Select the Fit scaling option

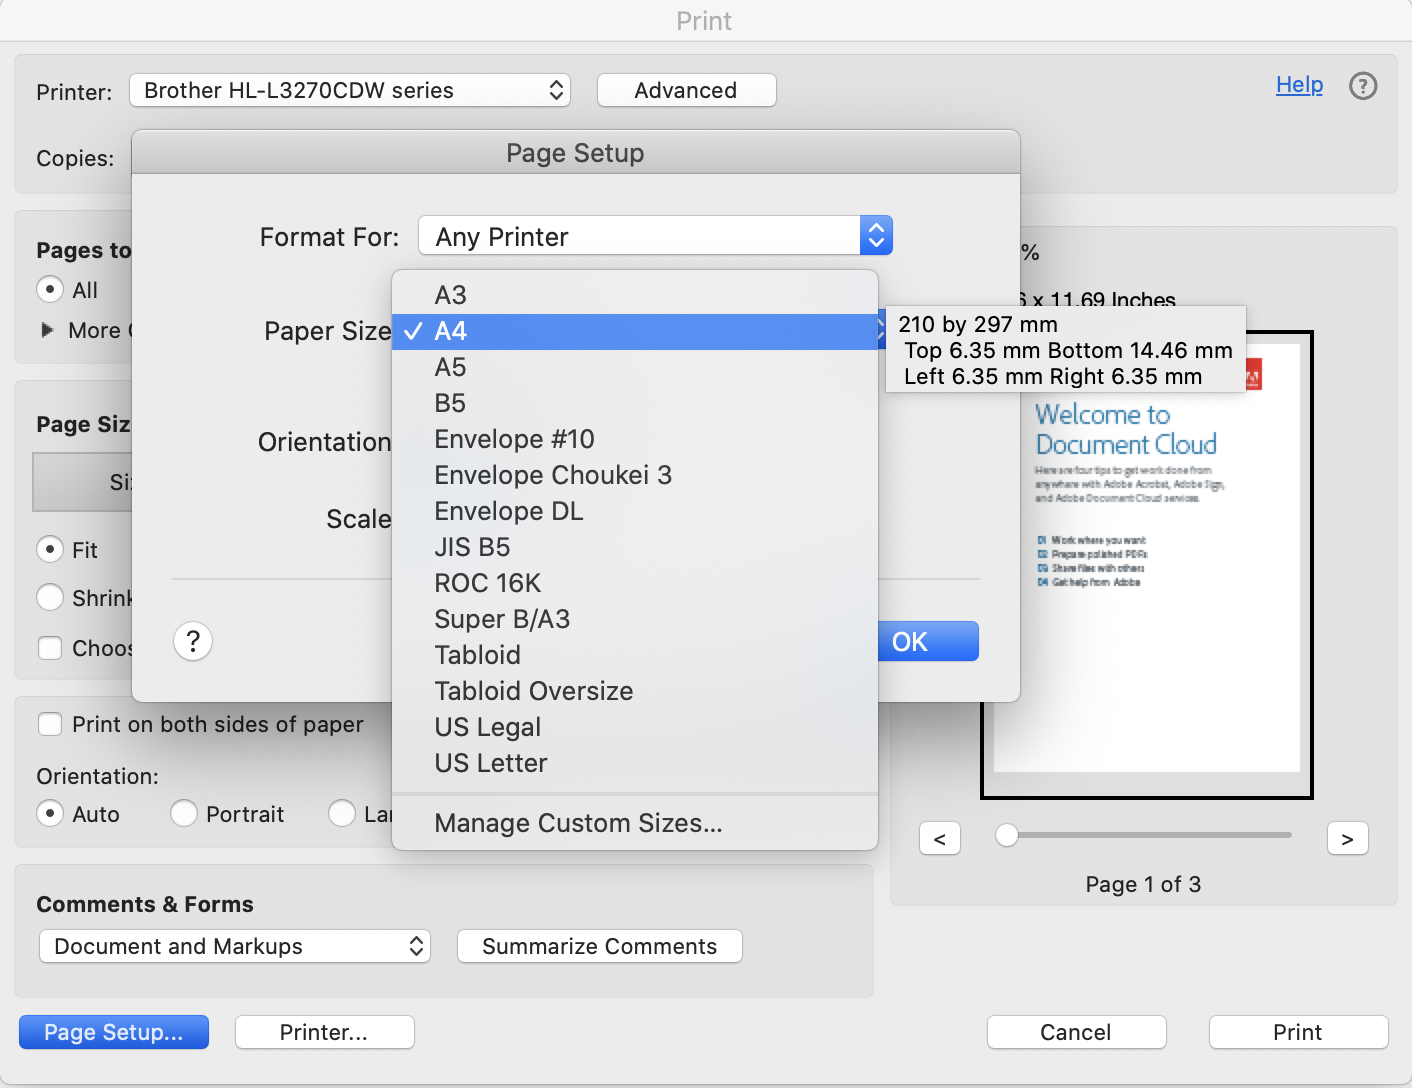pyautogui.click(x=50, y=549)
